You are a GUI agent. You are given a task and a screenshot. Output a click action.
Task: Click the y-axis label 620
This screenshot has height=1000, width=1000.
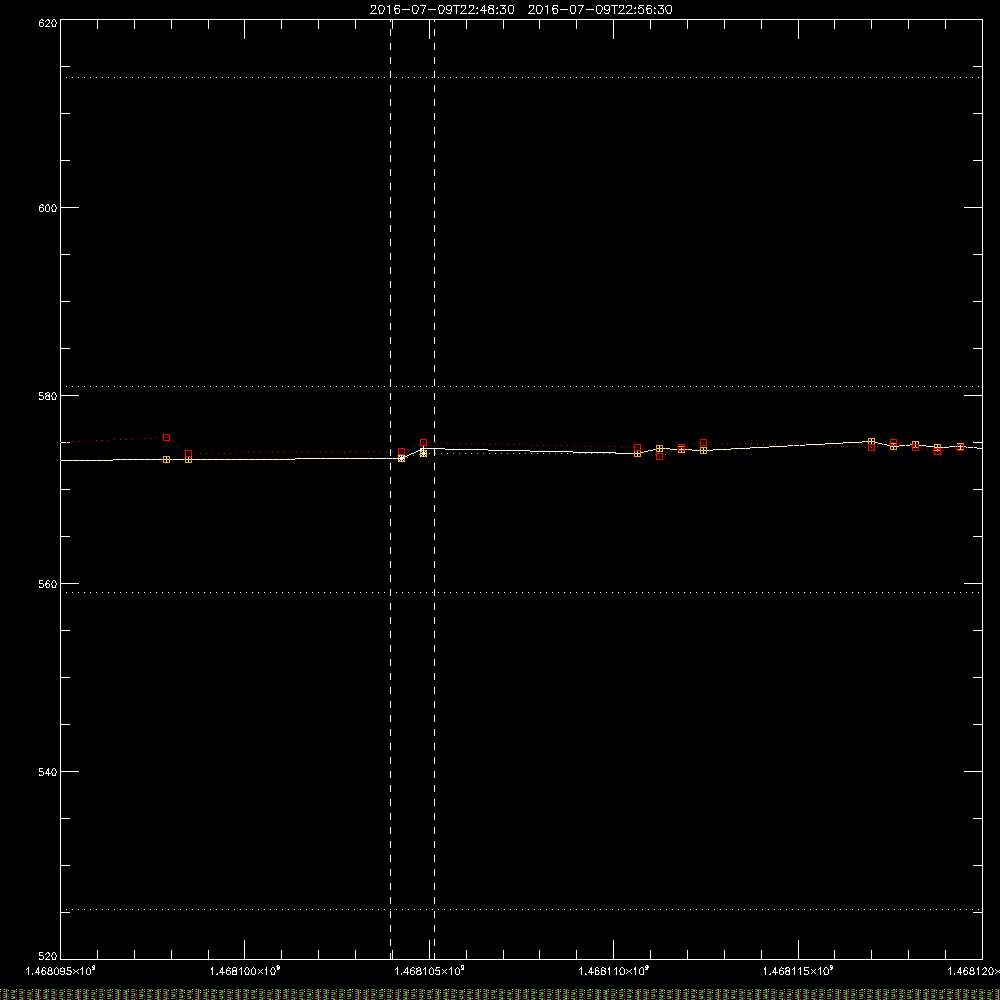pos(48,24)
